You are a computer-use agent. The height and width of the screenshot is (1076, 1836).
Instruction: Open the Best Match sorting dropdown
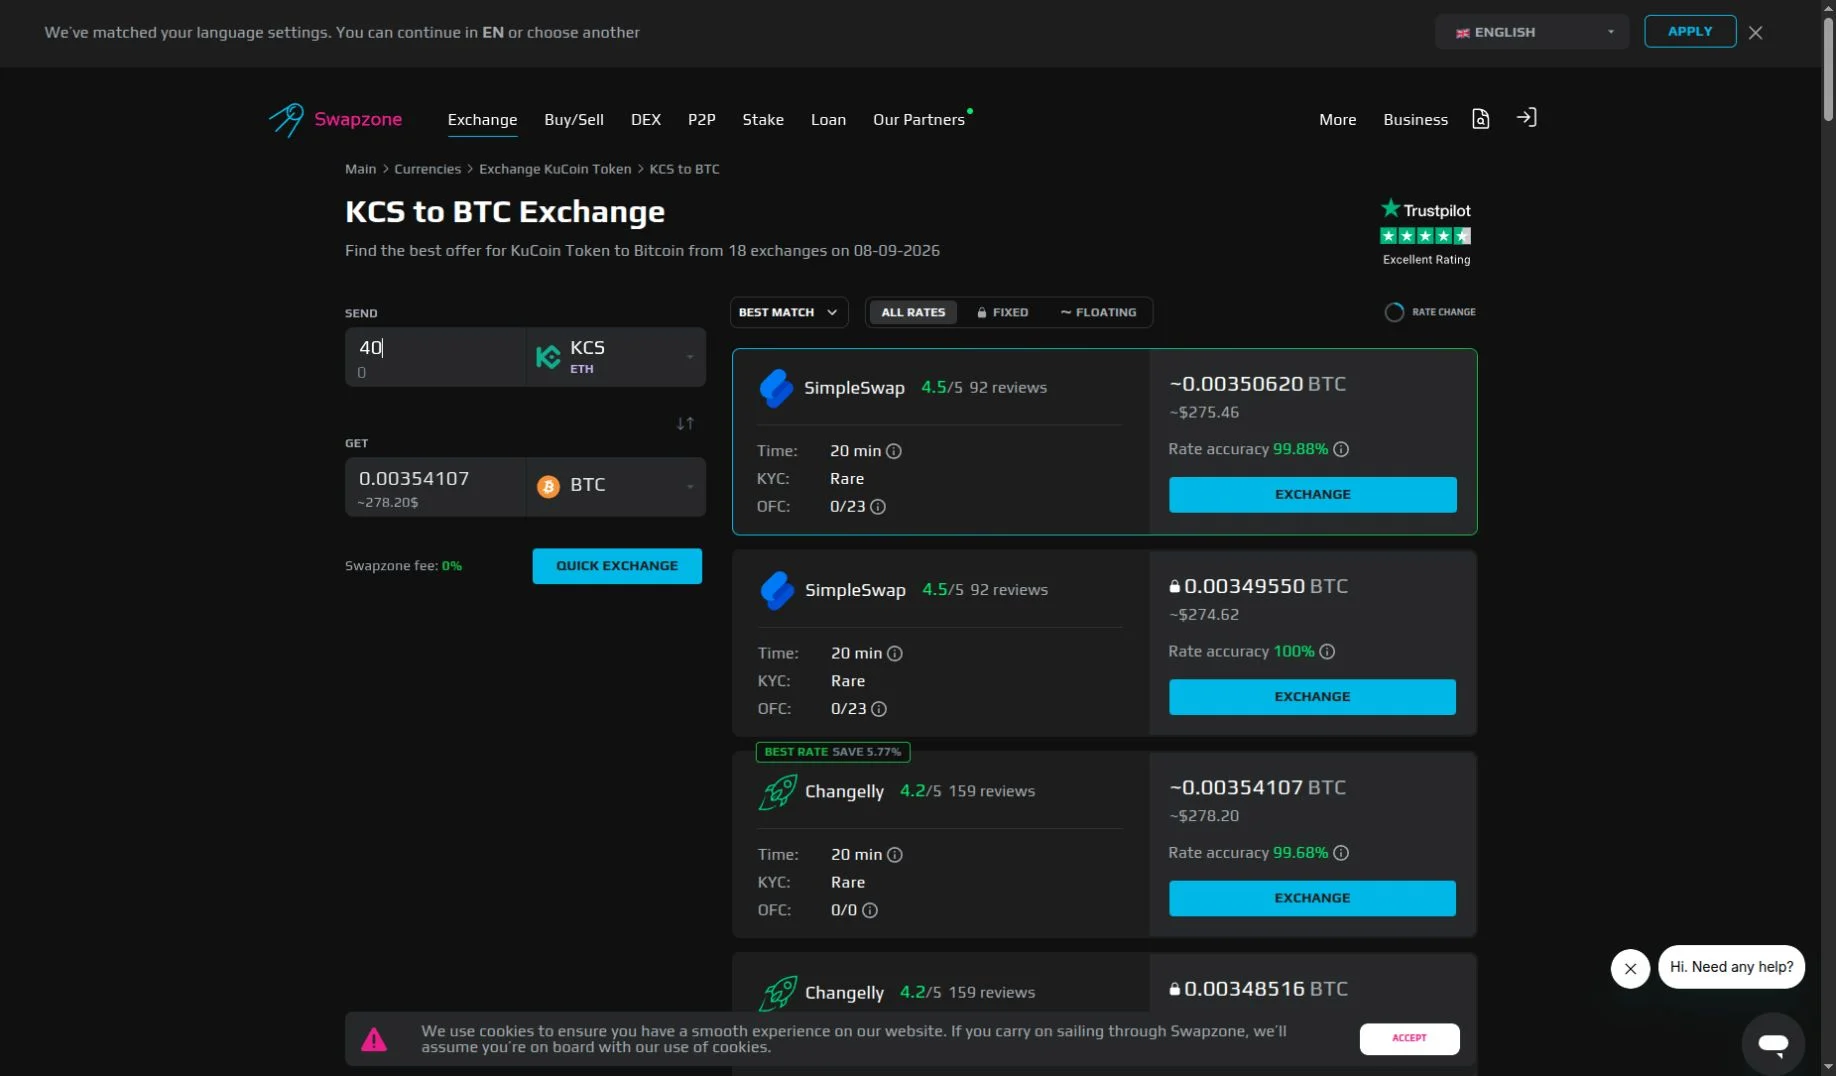789,312
